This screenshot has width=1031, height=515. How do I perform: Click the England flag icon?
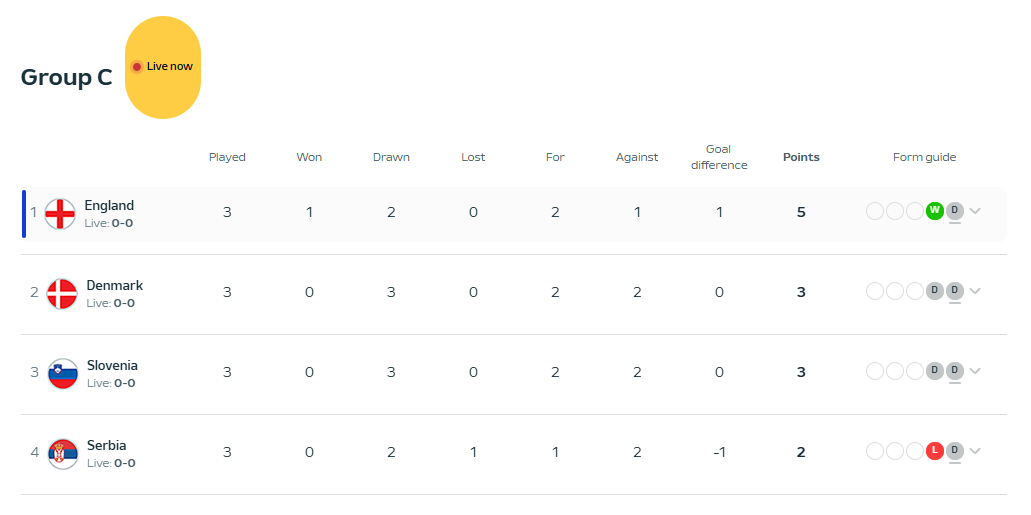pos(60,213)
